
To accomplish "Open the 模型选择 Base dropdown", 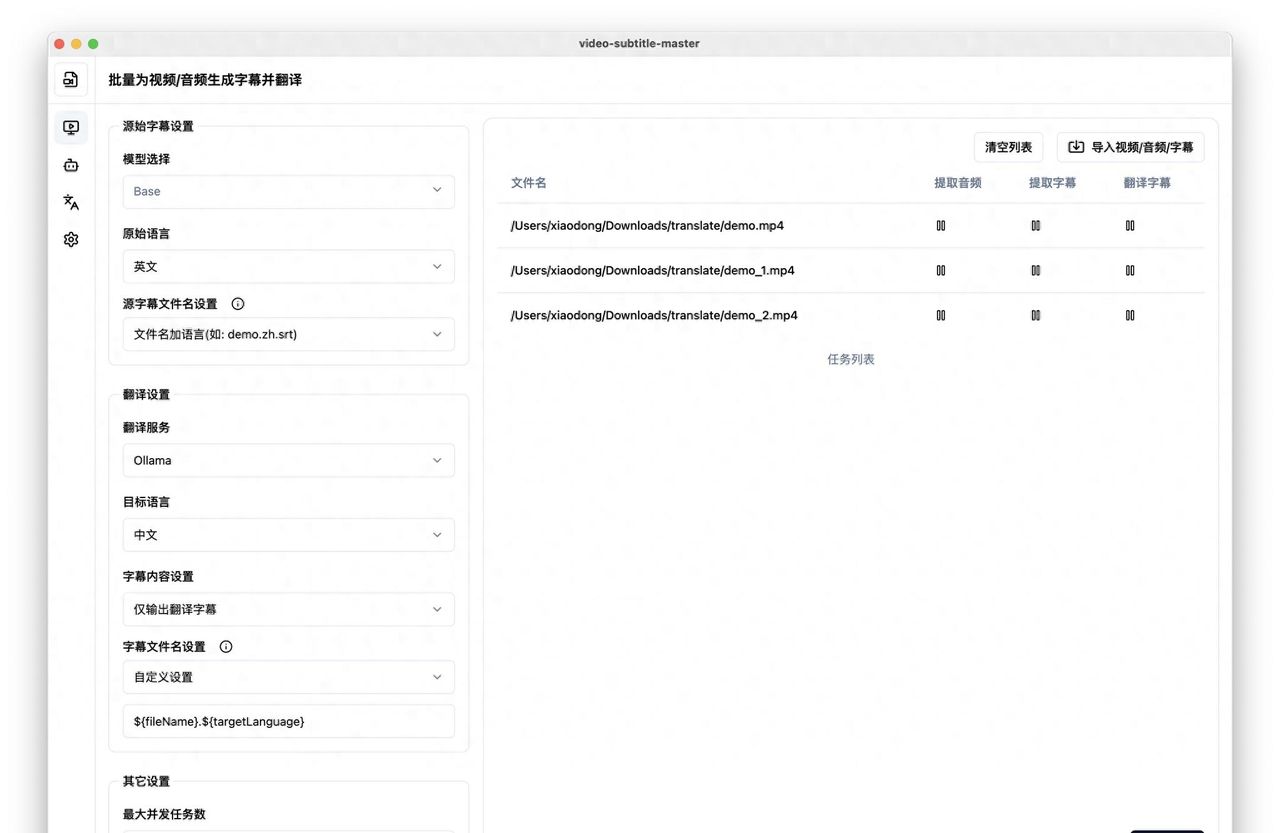I will coord(288,191).
